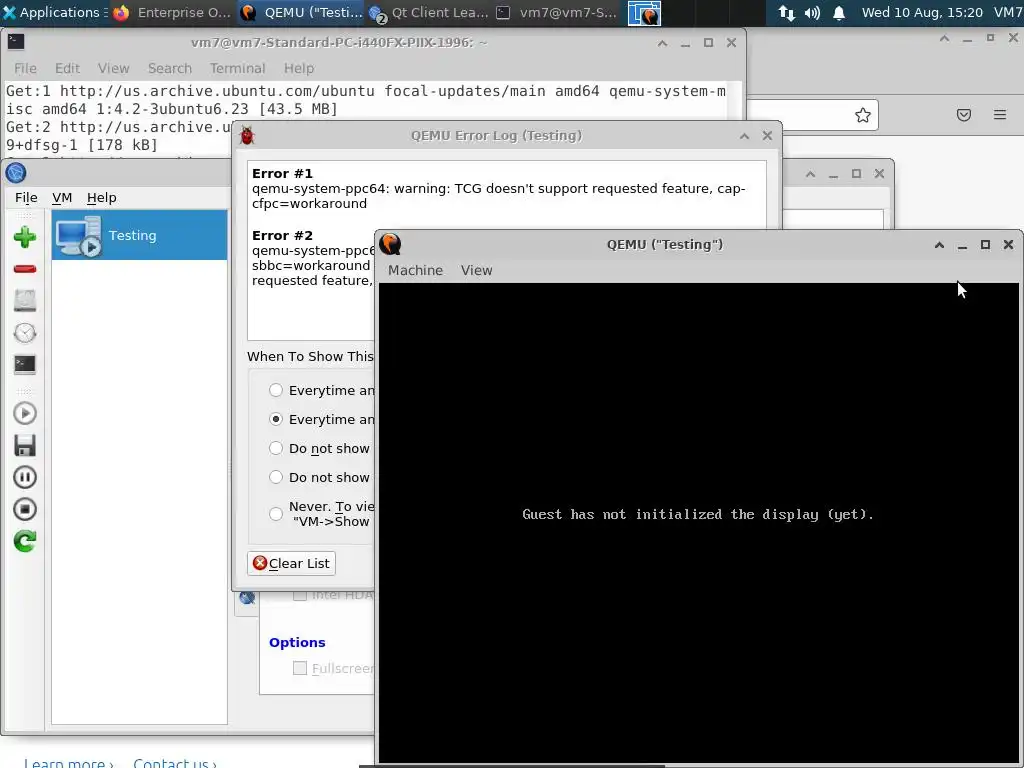
Task: Toggle the Fullscreen checkbox under Options
Action: tap(300, 668)
